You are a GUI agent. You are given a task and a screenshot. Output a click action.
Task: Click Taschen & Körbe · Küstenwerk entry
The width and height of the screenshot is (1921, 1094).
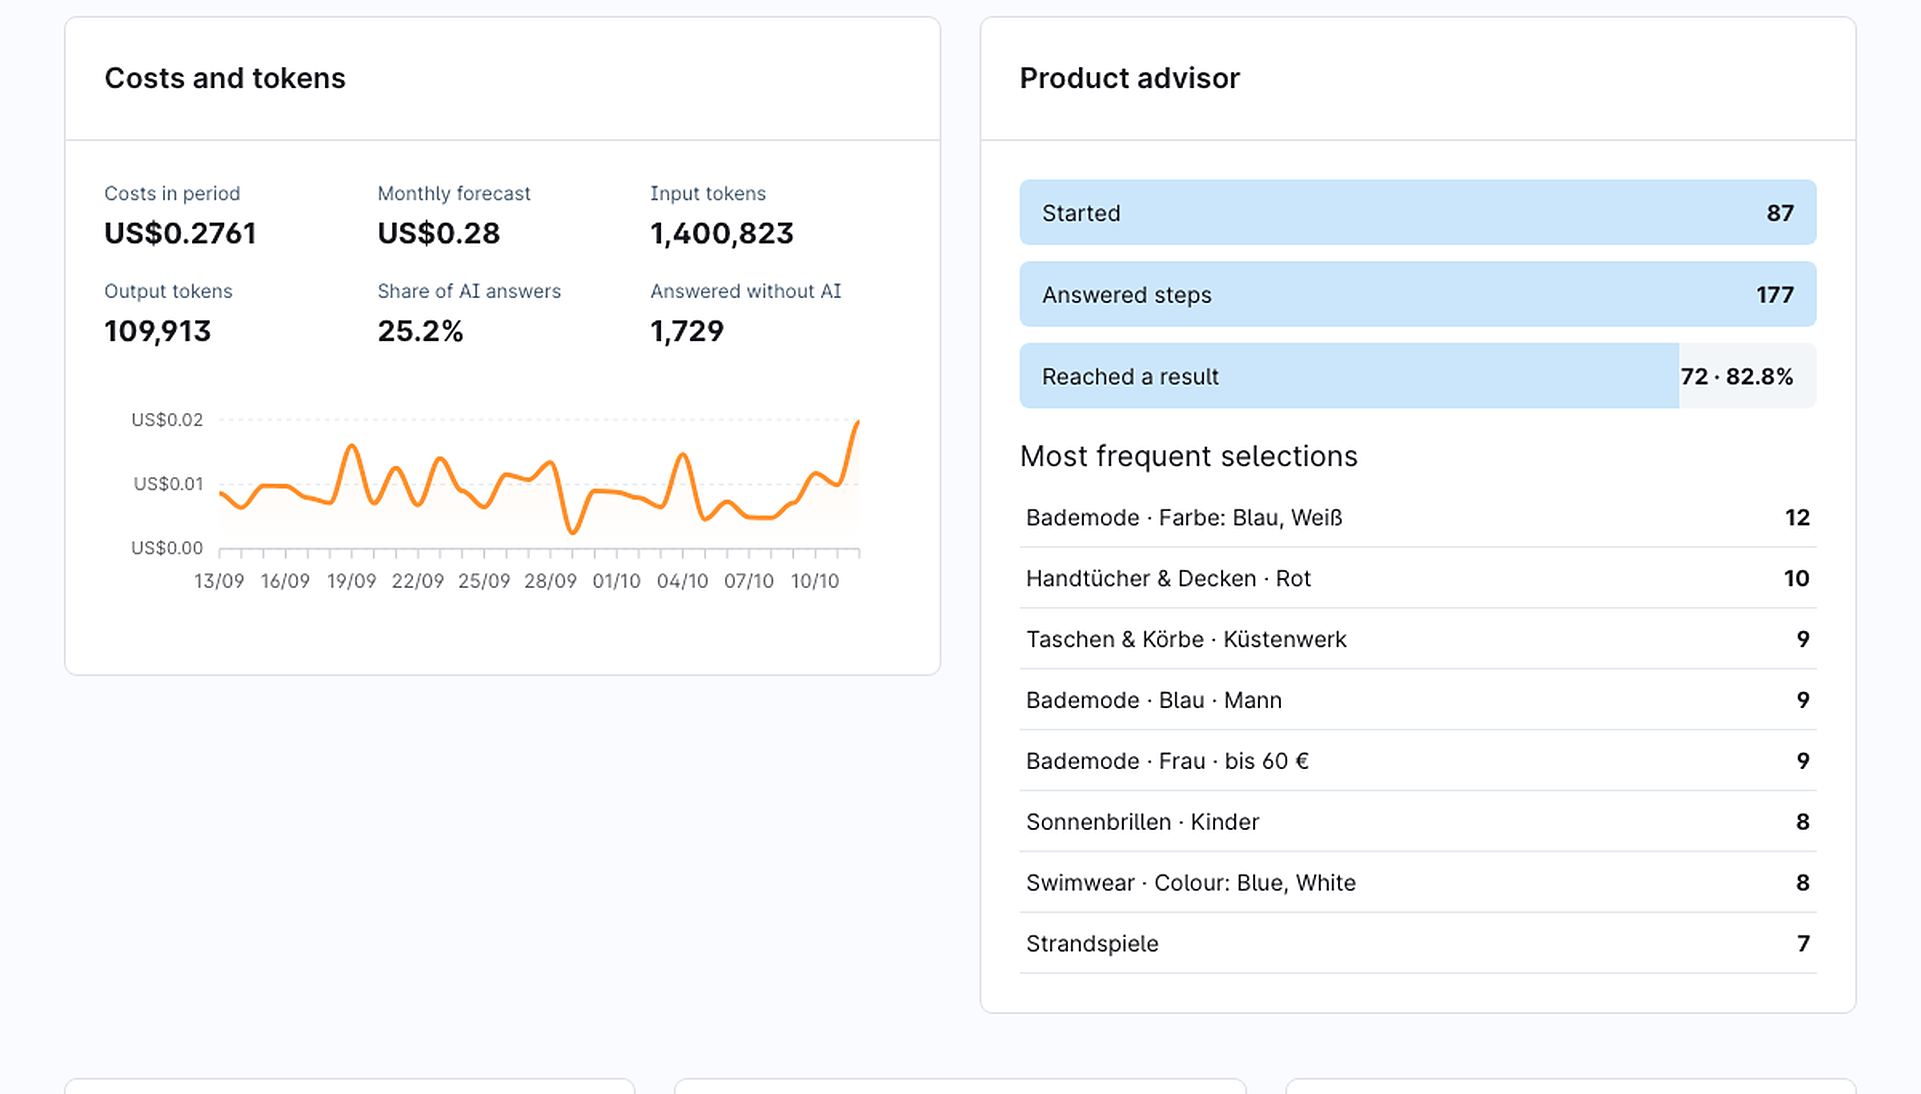coord(1417,639)
